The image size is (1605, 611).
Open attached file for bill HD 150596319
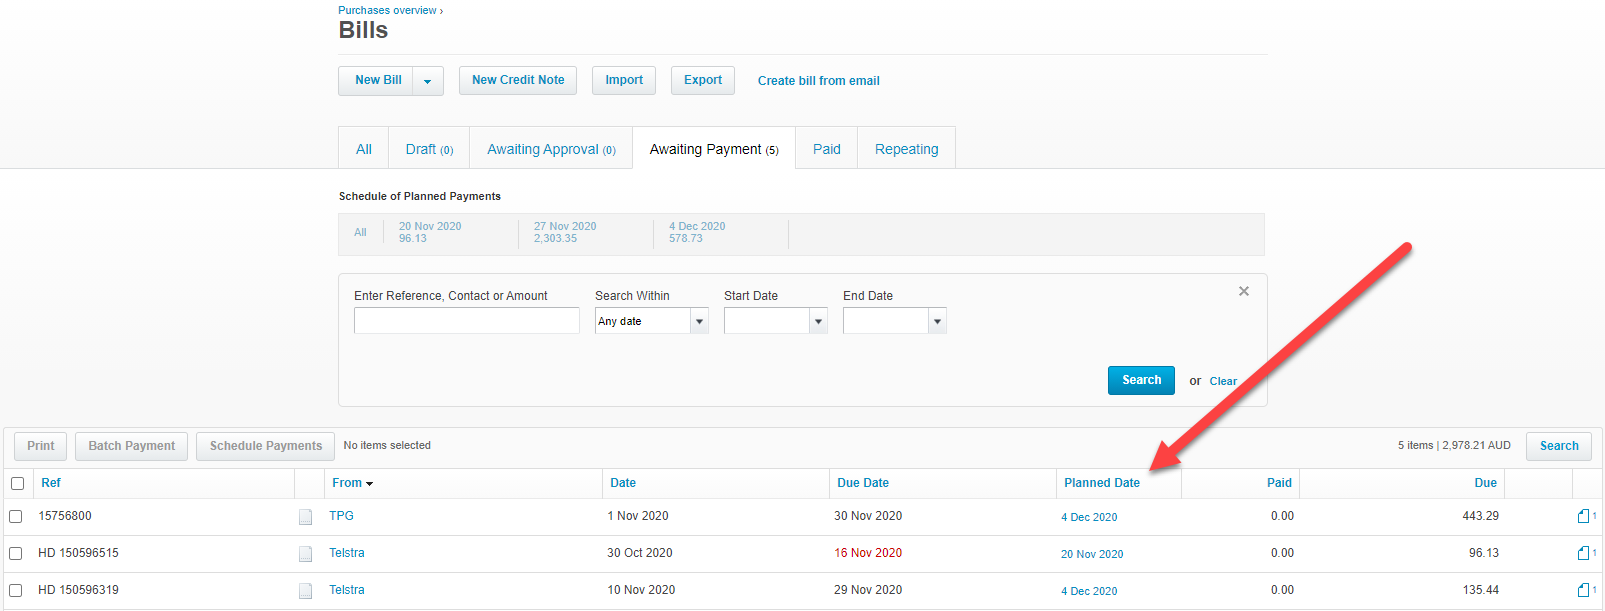tap(1584, 590)
